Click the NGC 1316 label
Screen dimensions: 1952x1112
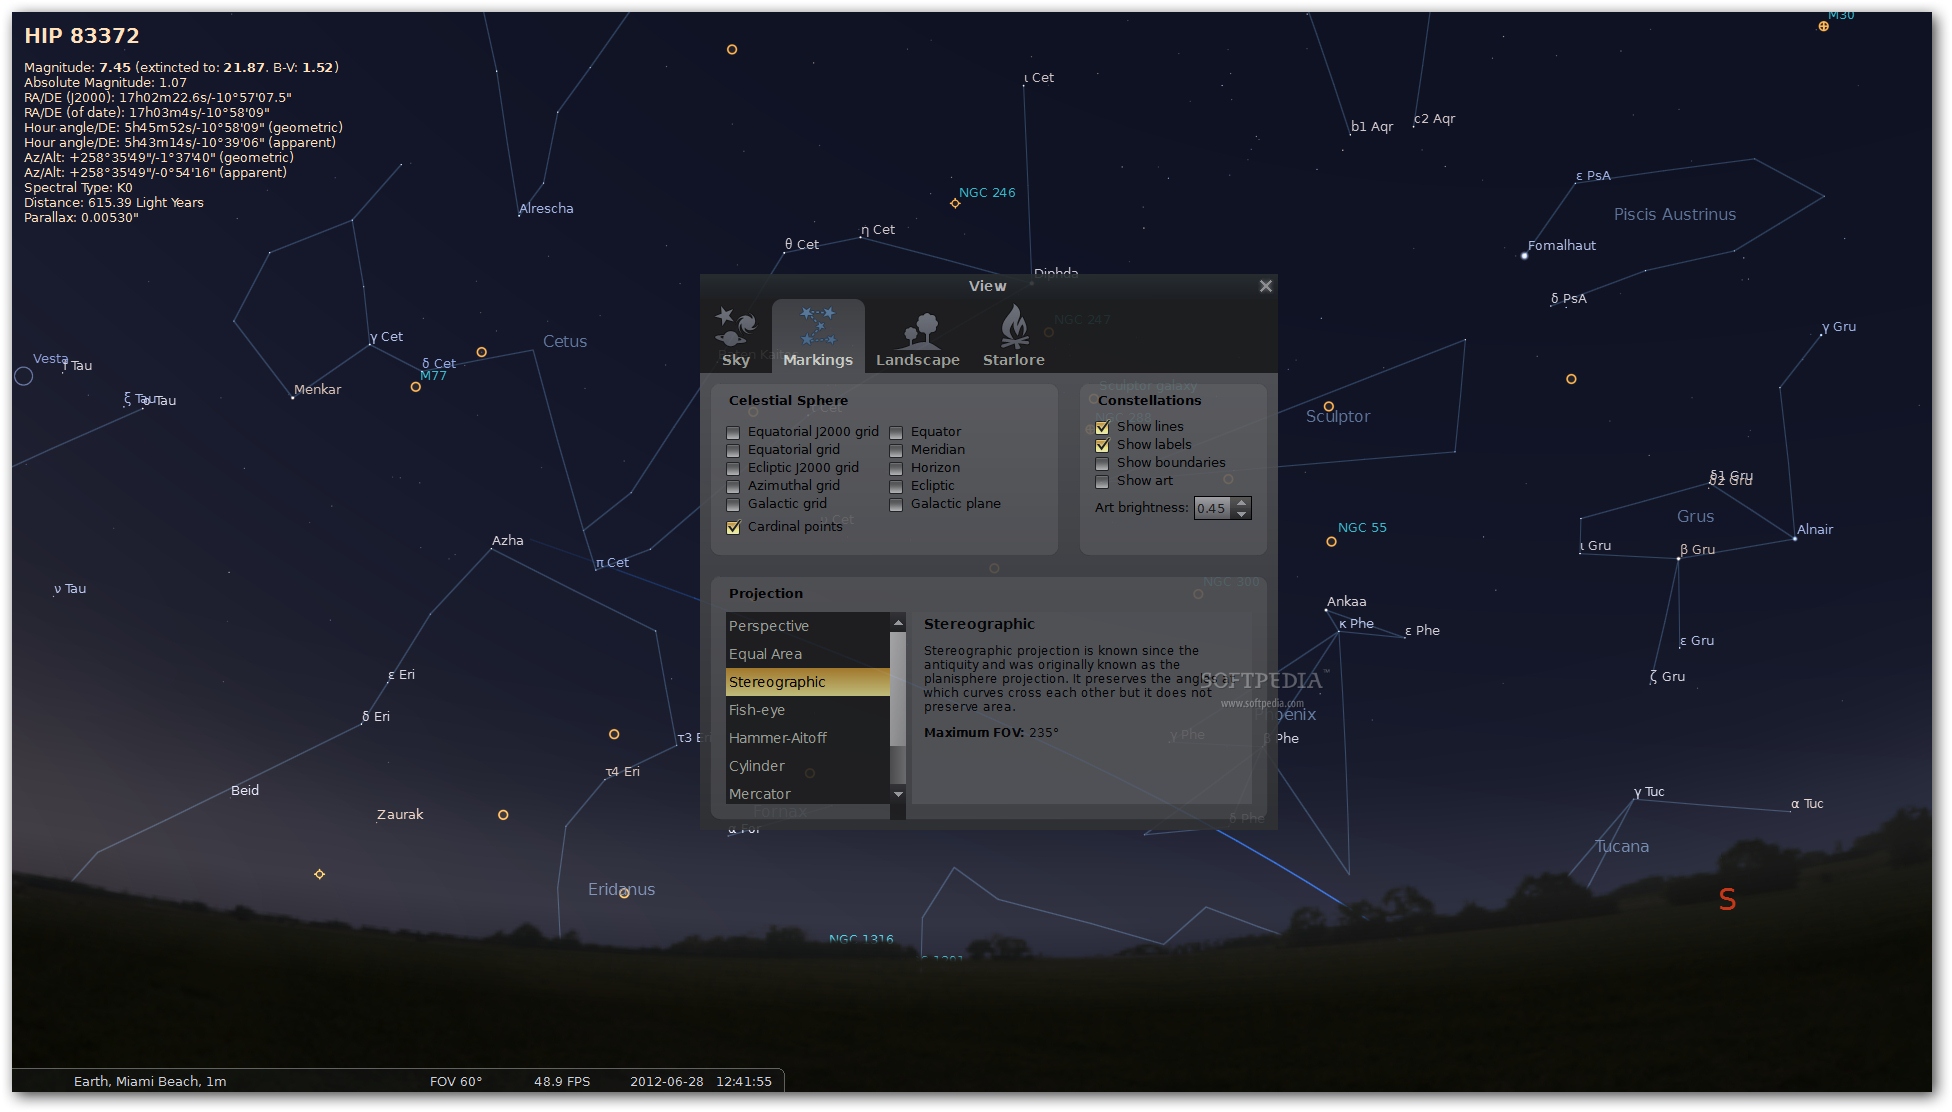[x=861, y=939]
